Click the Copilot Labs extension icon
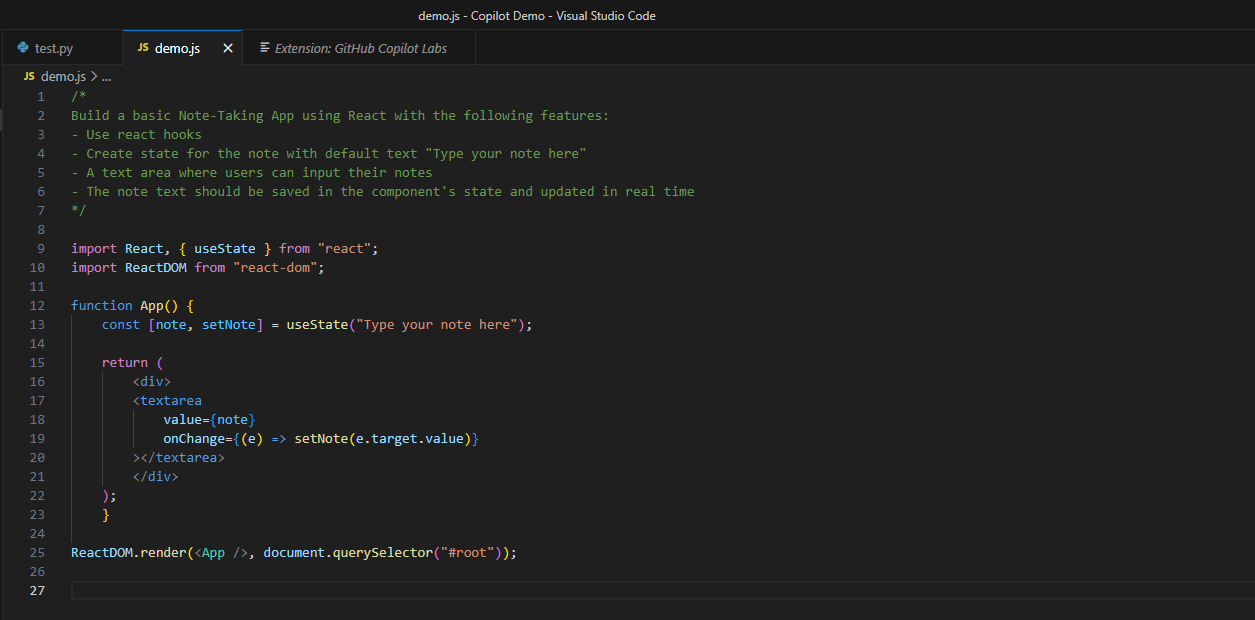 tap(265, 47)
